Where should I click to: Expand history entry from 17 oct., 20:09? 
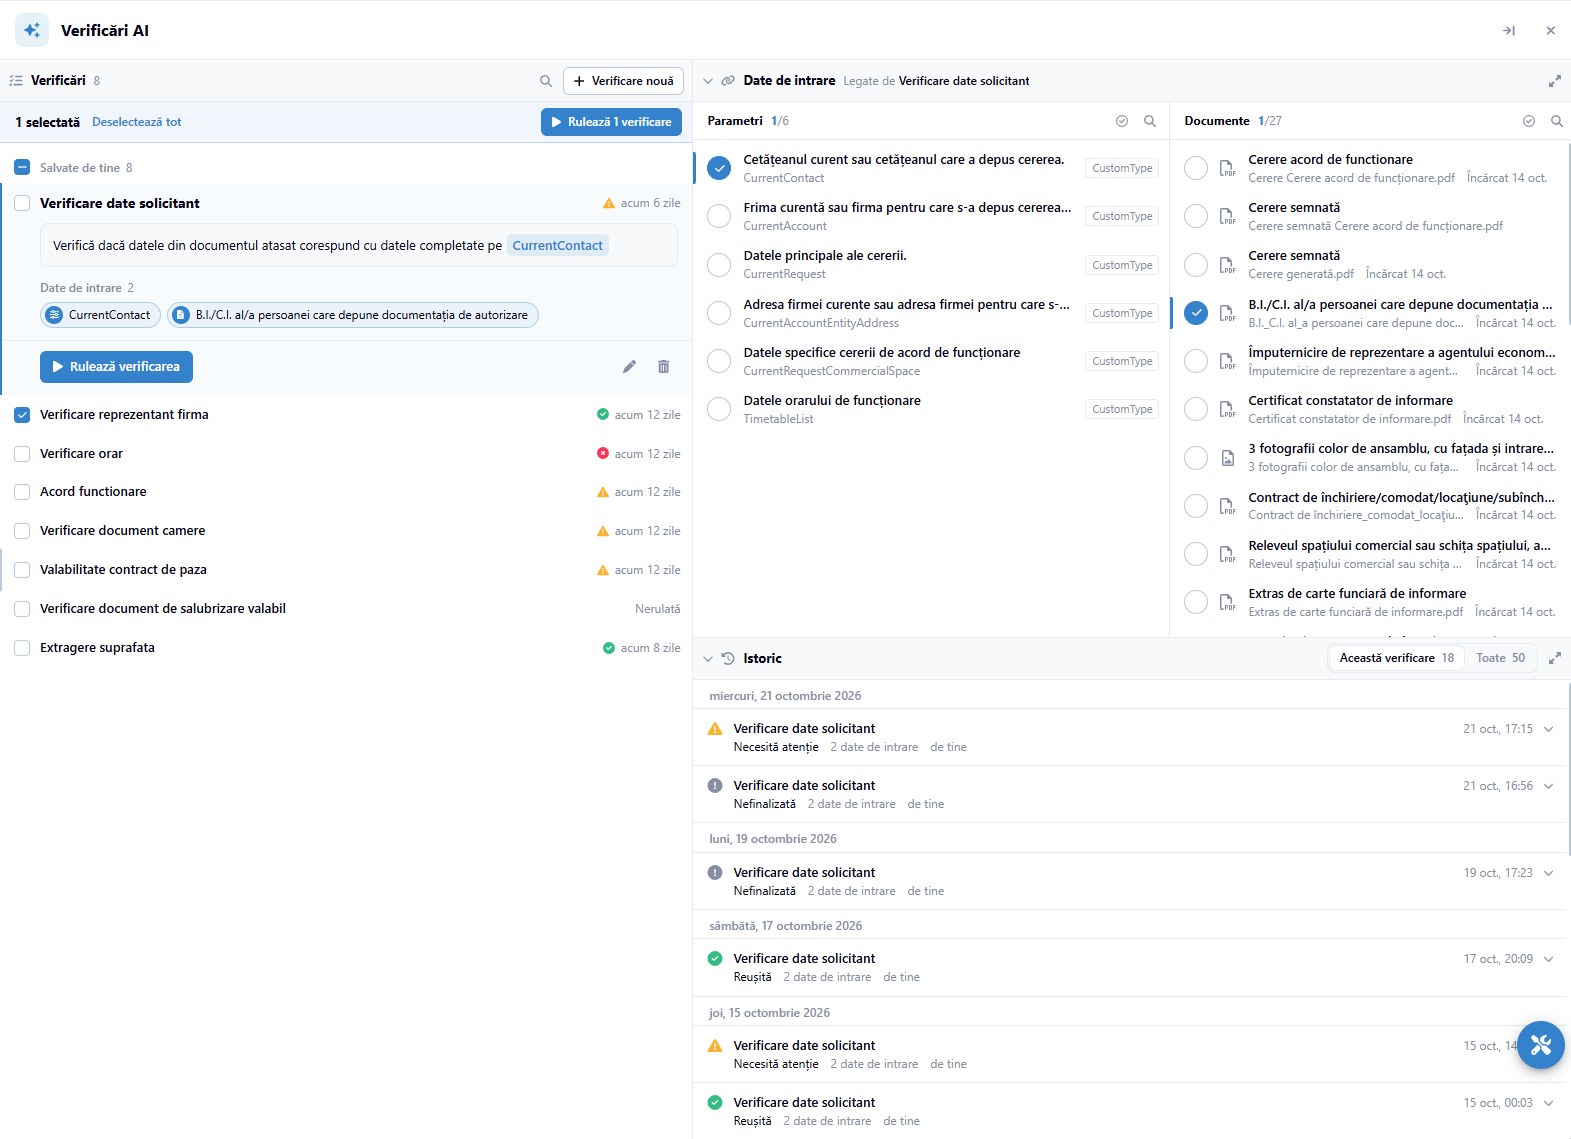pos(1549,959)
